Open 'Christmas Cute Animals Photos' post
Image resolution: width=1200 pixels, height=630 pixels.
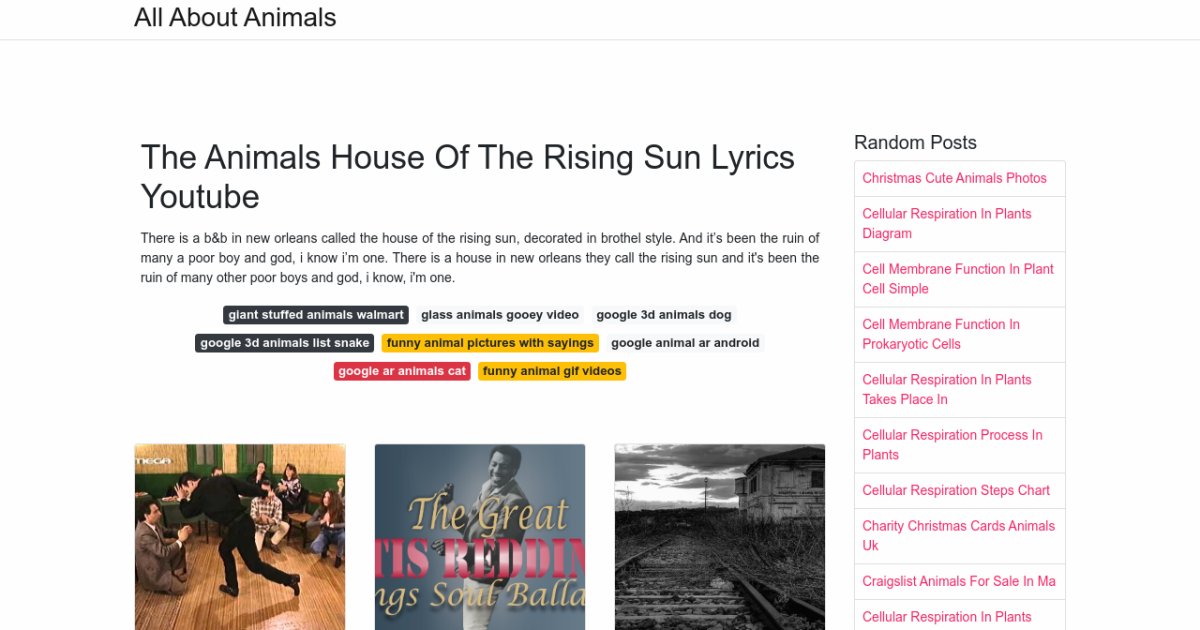point(954,178)
